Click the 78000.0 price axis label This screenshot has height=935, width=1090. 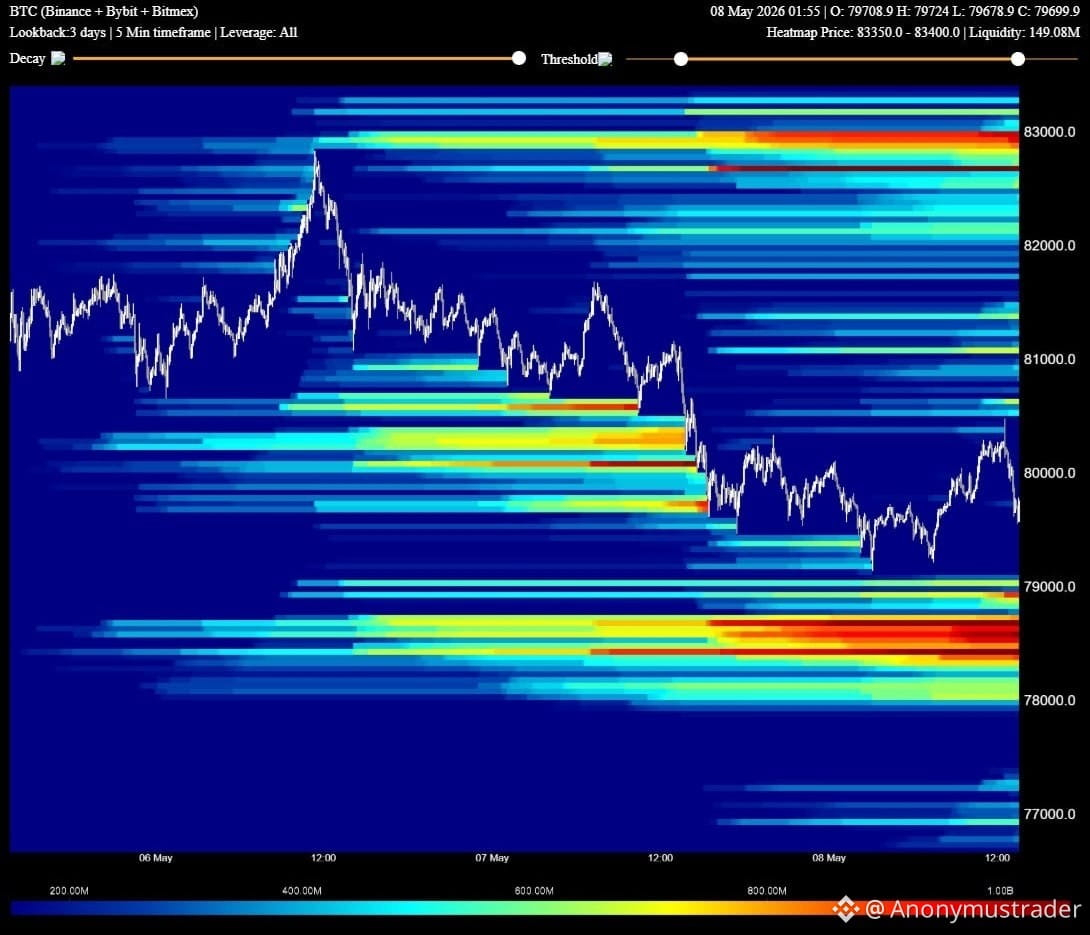click(x=1049, y=700)
